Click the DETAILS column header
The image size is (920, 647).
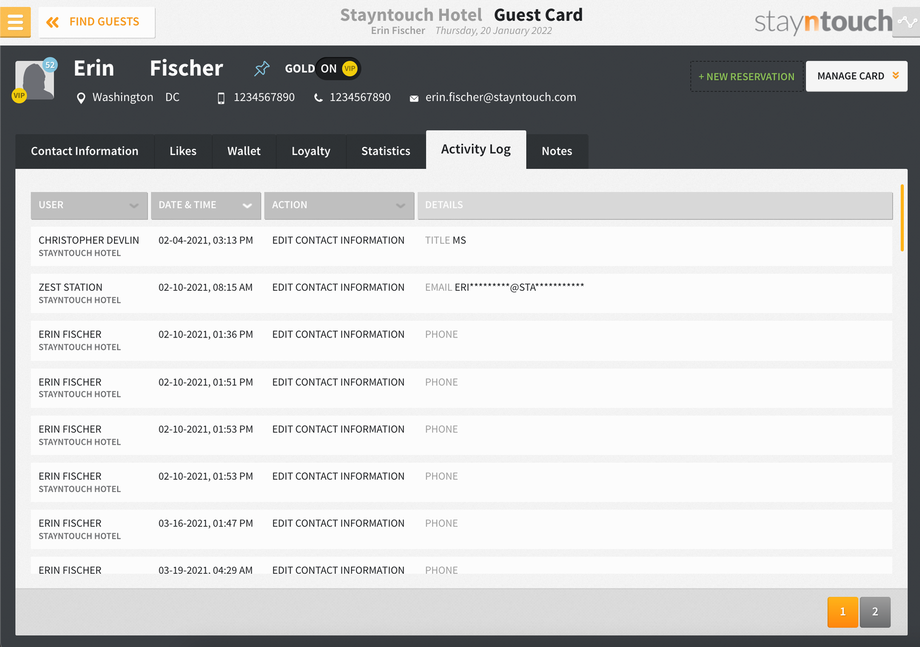[655, 205]
